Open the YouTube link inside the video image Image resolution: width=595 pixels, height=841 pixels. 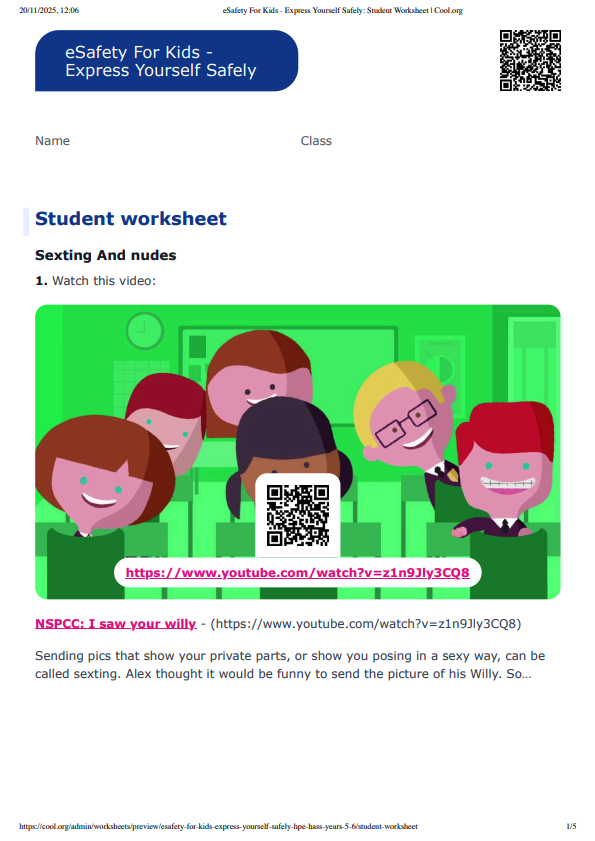[297, 573]
